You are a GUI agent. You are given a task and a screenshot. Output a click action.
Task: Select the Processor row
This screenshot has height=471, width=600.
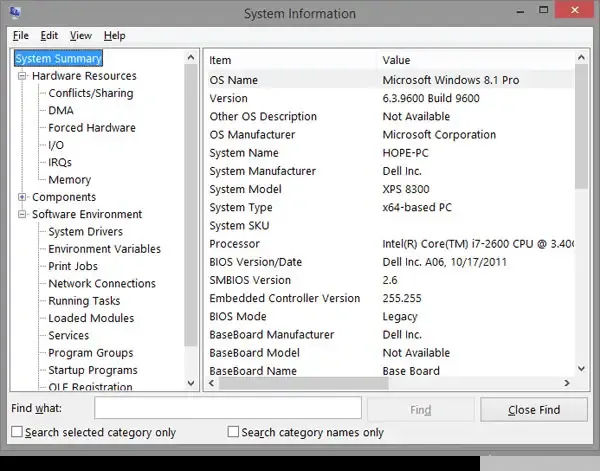click(x=390, y=244)
